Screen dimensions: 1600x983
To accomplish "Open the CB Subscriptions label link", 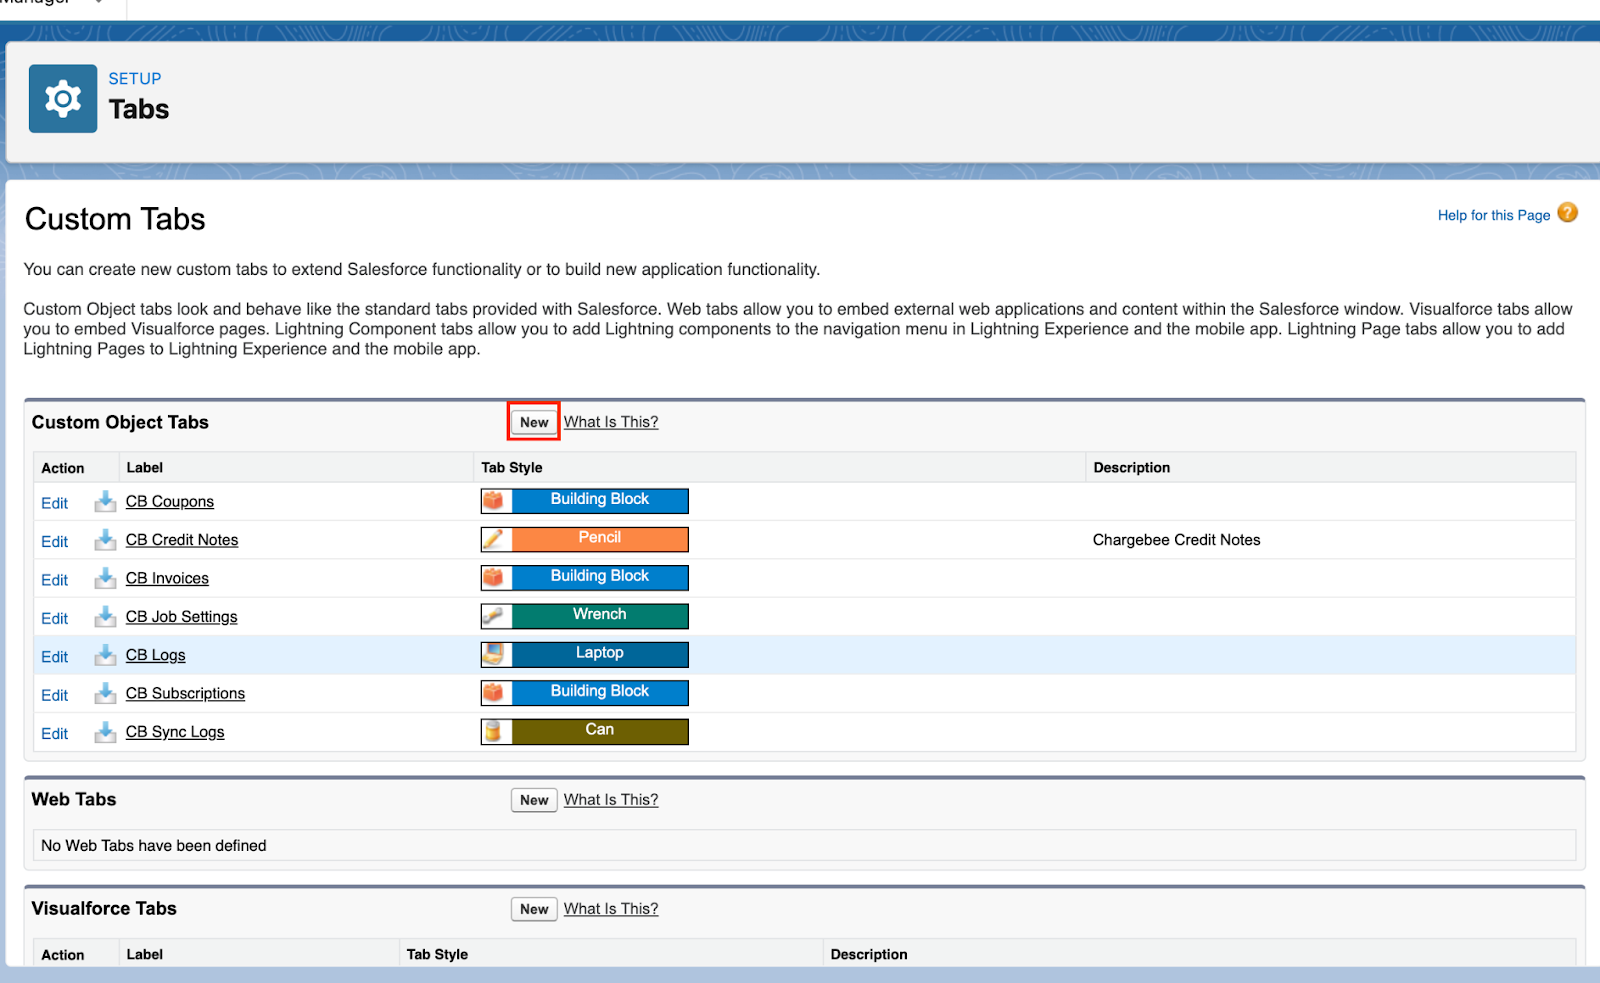I will pyautogui.click(x=185, y=693).
